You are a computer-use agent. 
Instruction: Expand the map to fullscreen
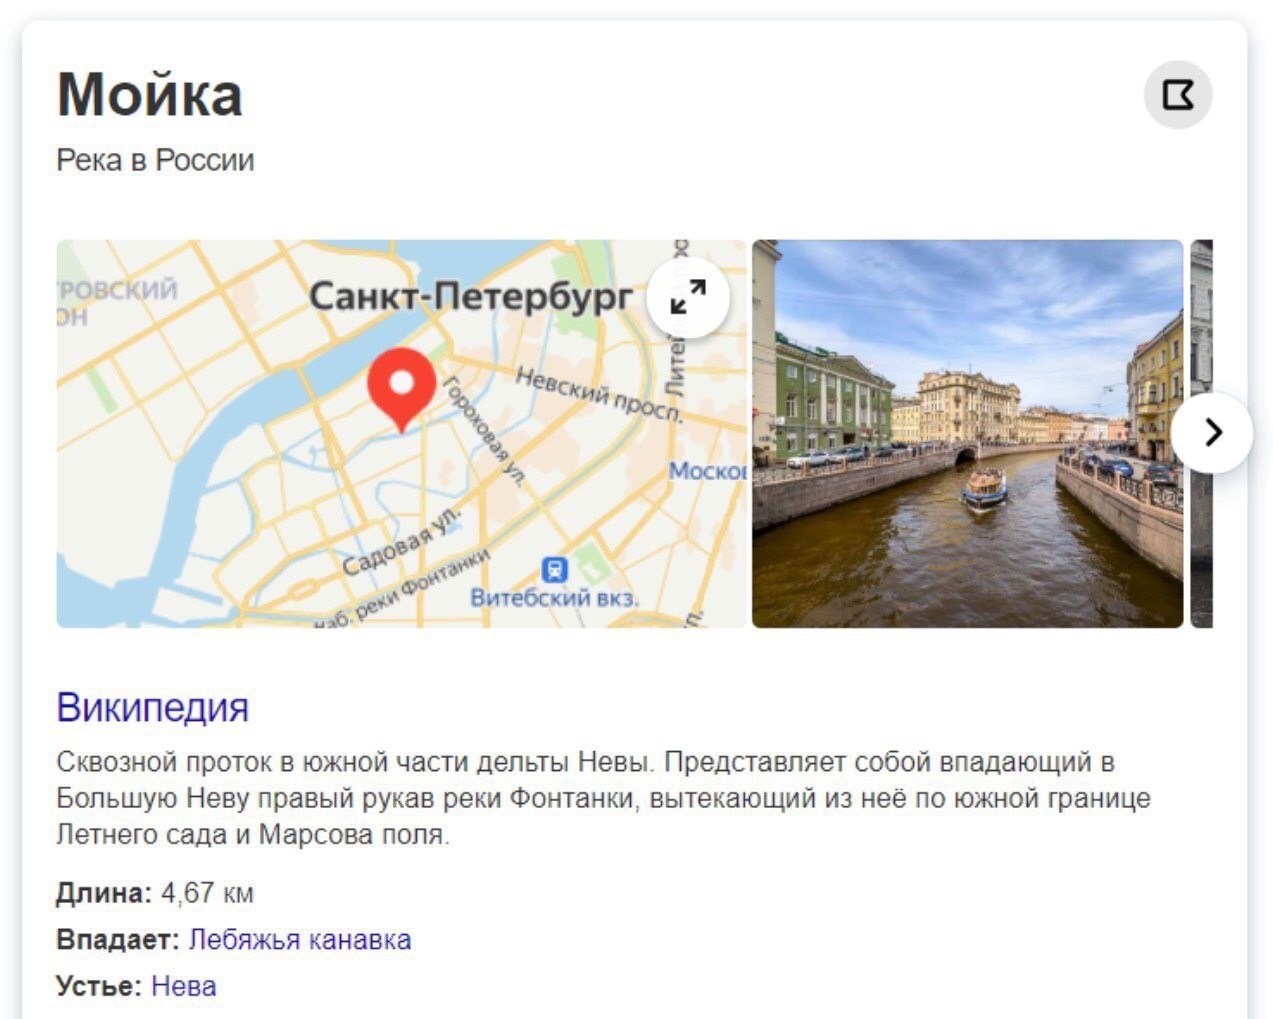pos(688,297)
